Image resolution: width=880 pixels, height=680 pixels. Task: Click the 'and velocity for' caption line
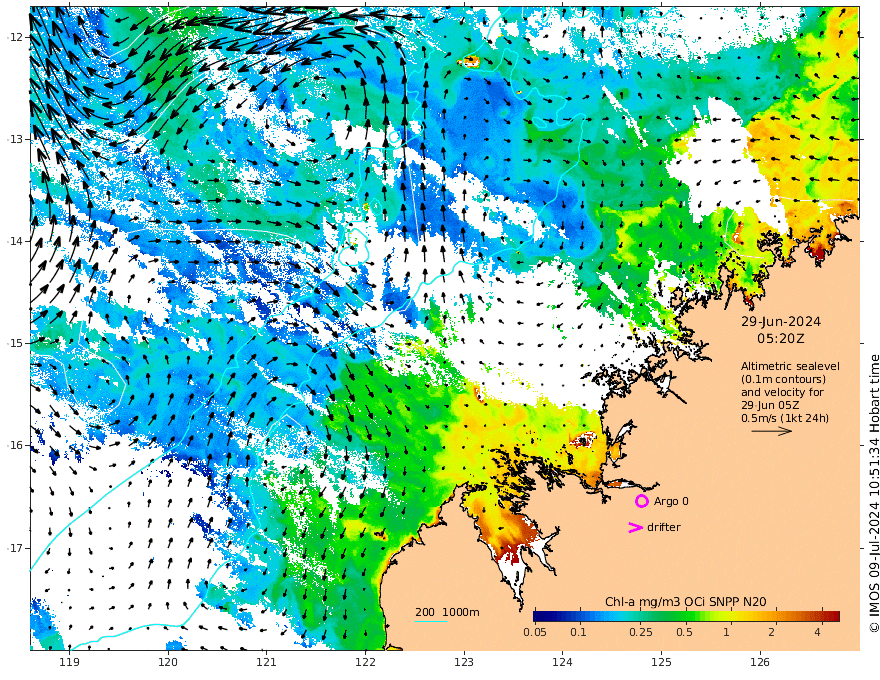tap(782, 392)
